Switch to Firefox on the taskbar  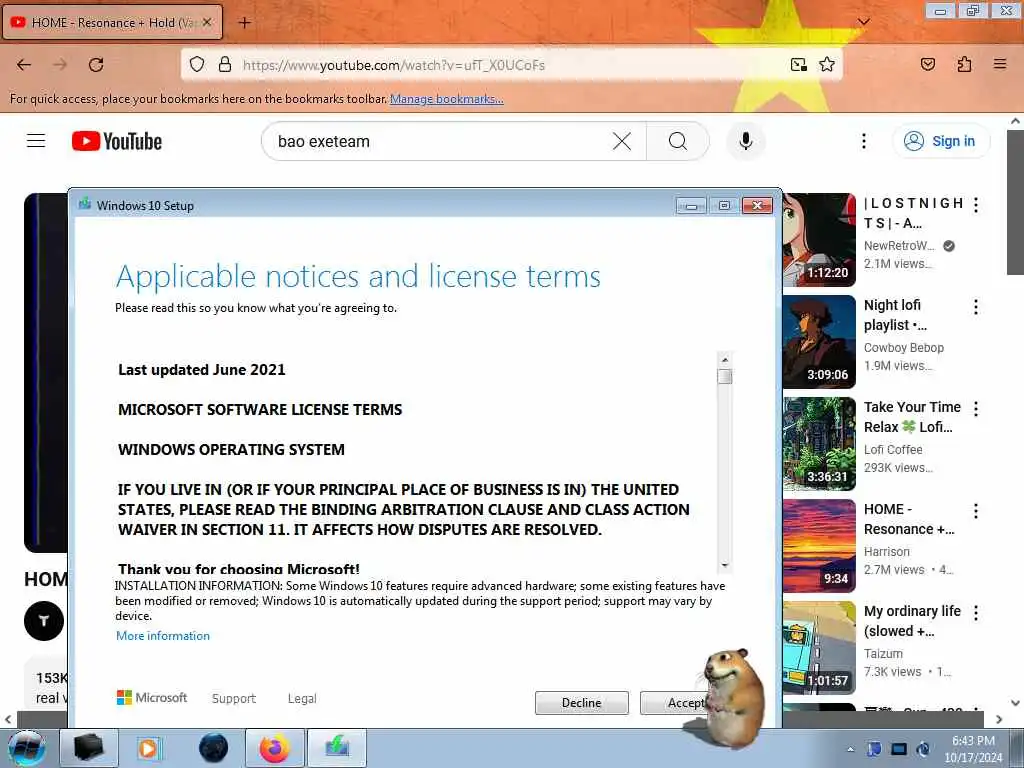(275, 748)
